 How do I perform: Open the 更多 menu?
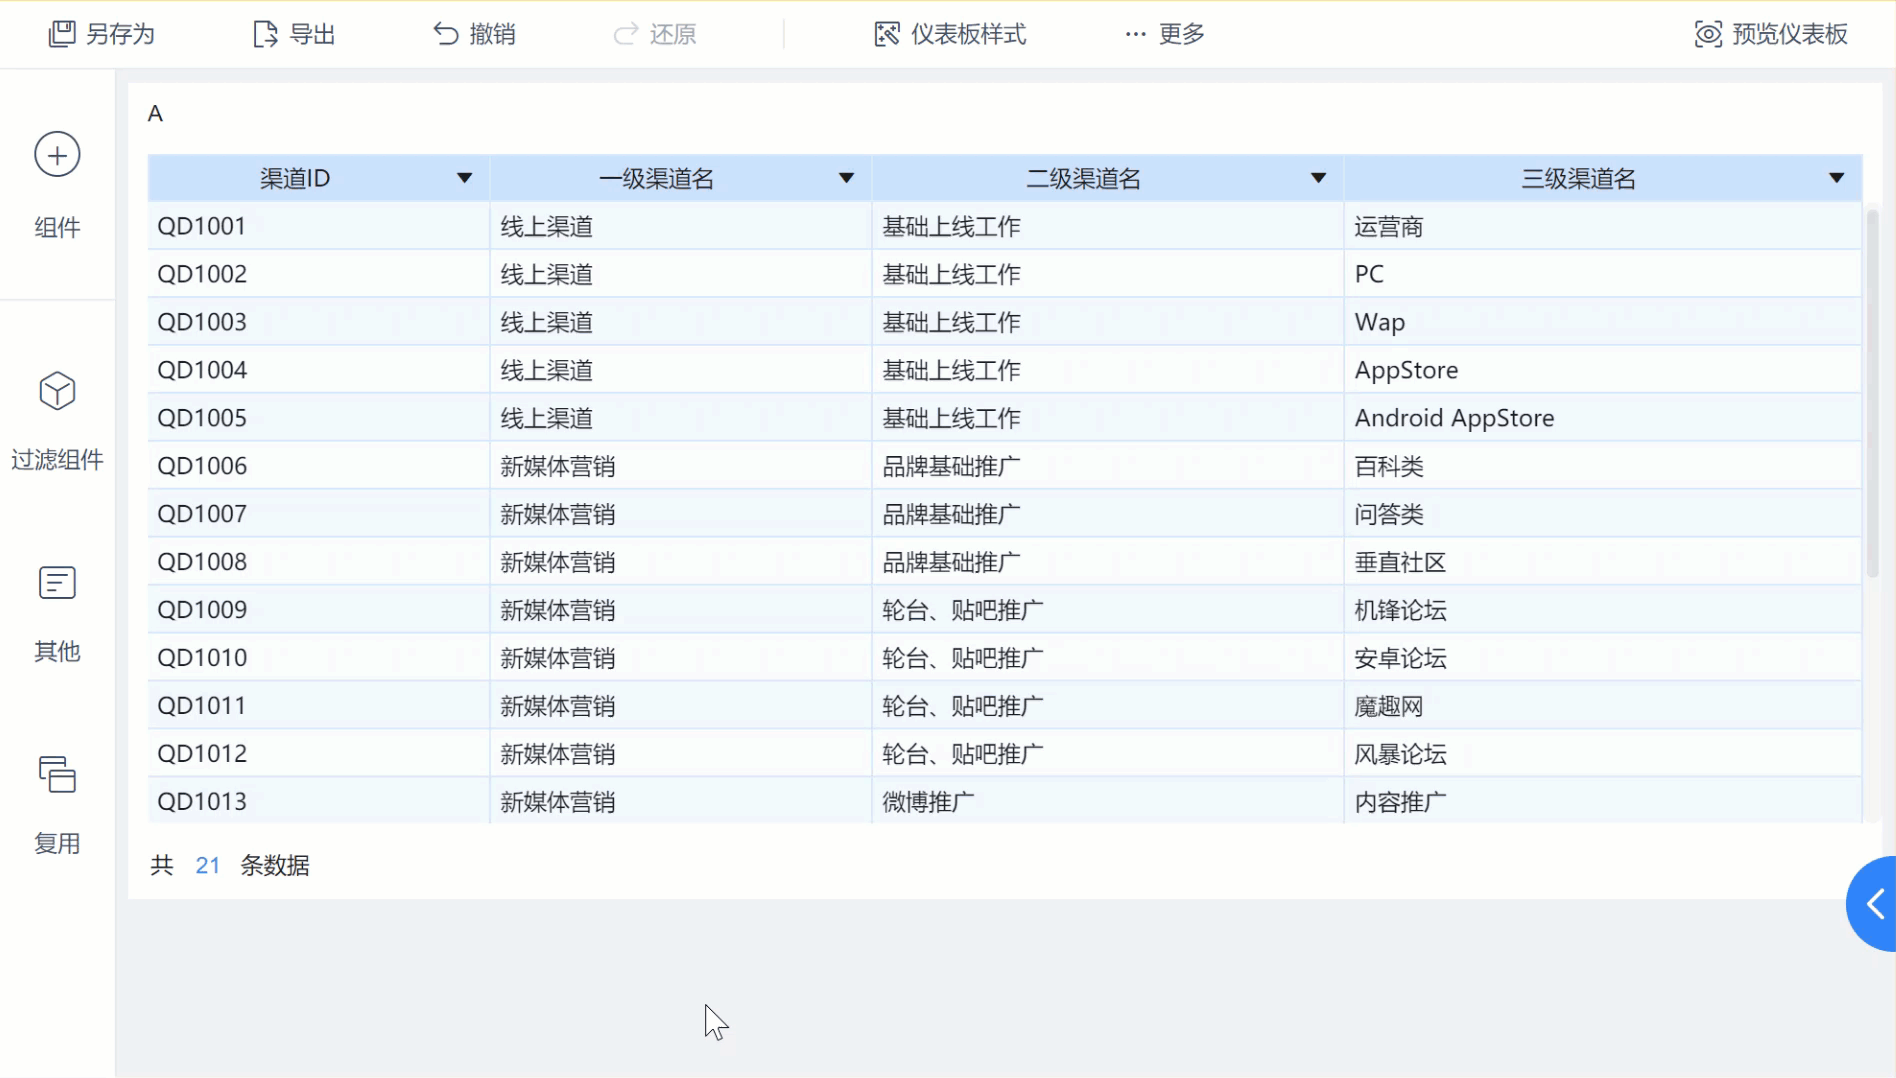click(1162, 33)
